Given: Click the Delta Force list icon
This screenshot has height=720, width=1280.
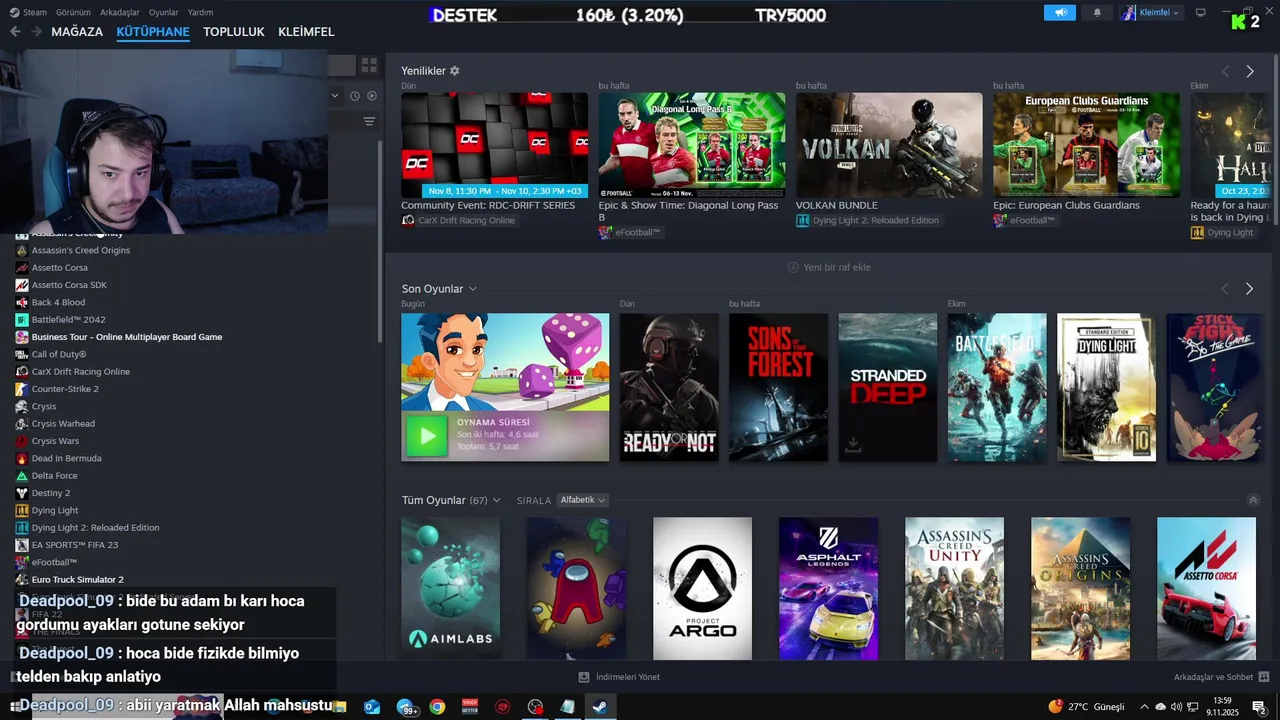Looking at the screenshot, I should tap(22, 476).
